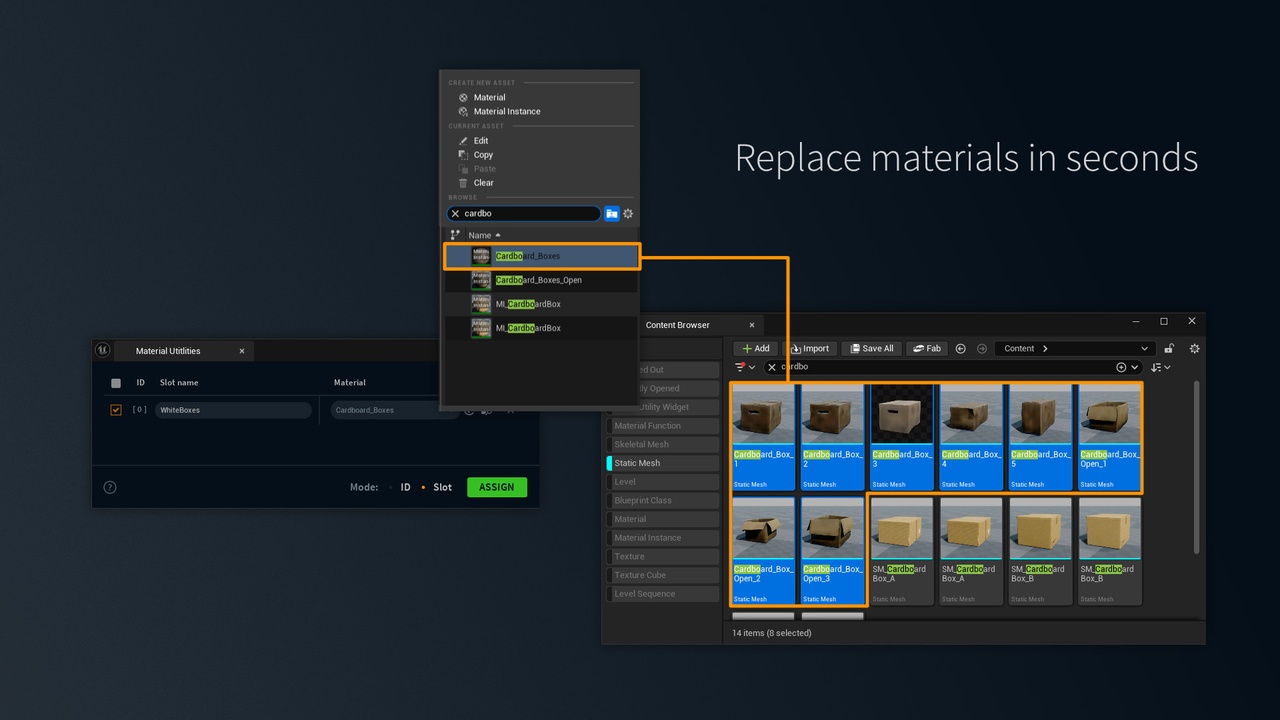Choose Material Instance from create menu
1280x720 pixels.
click(x=506, y=111)
